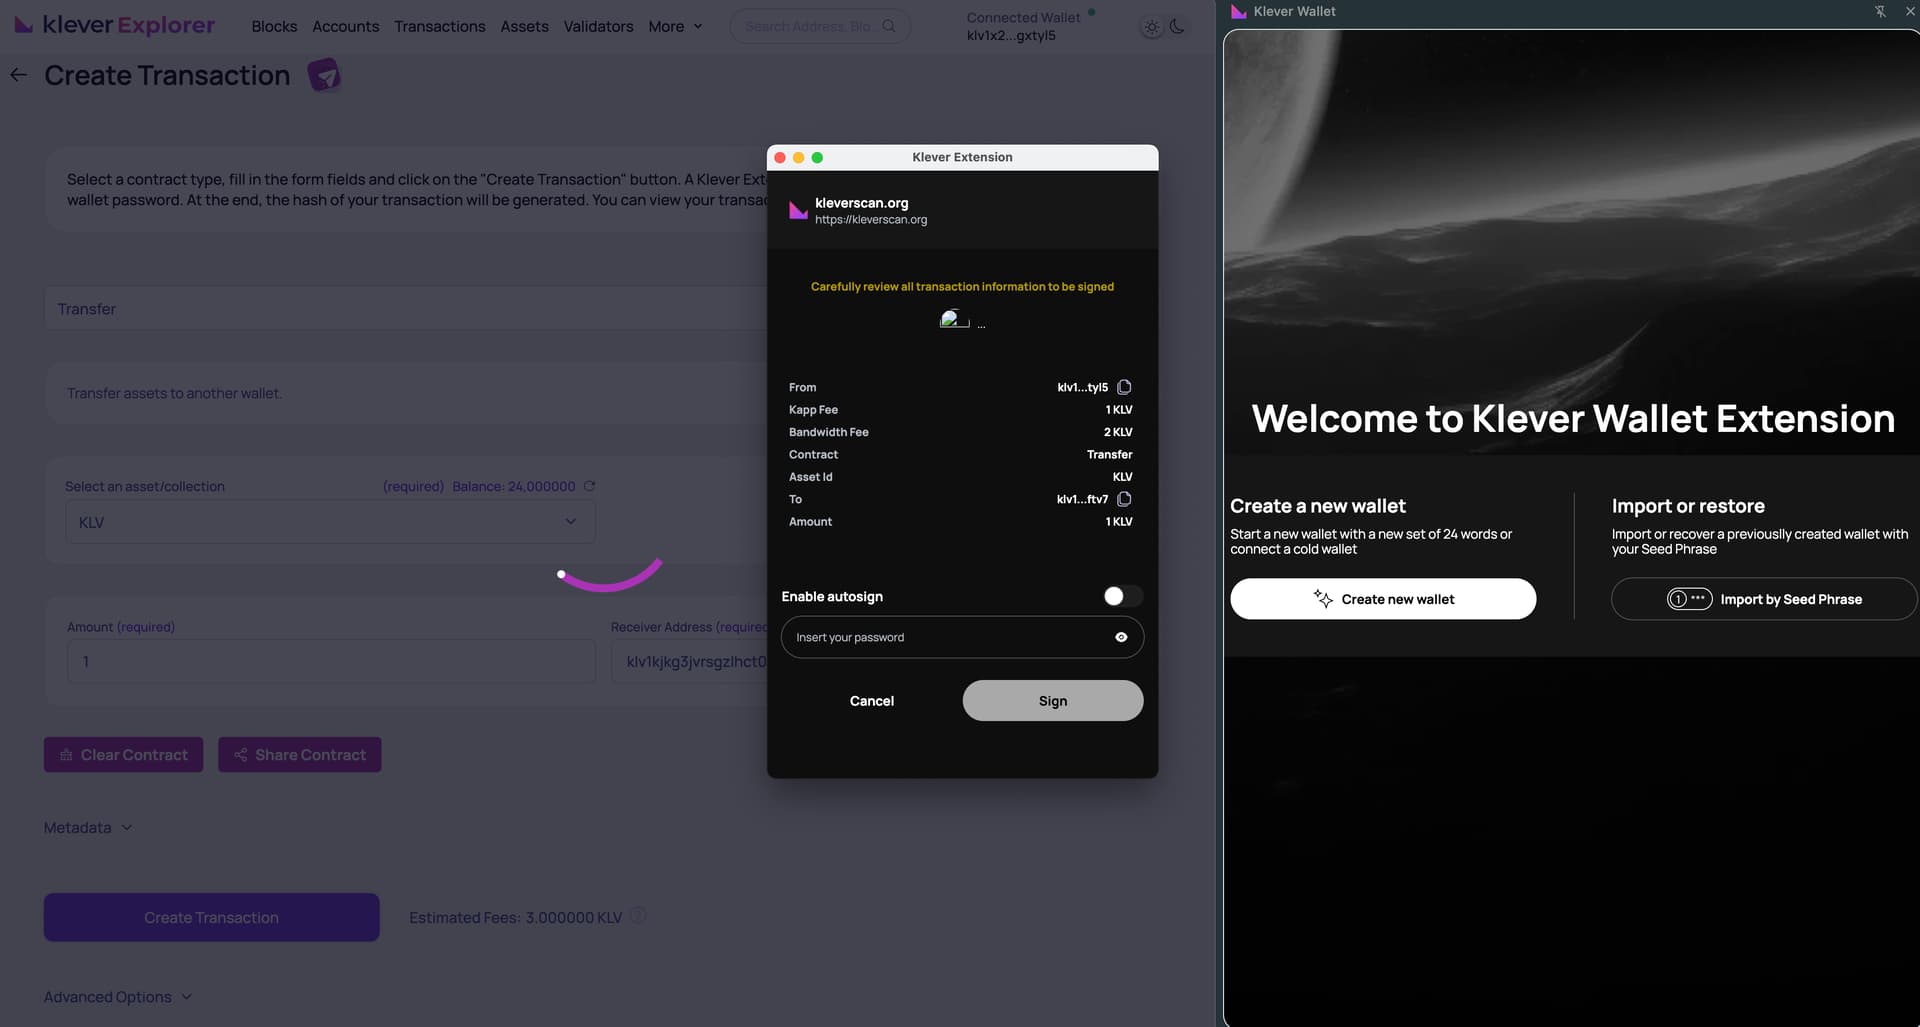Click the Estimated Fees info icon
The width and height of the screenshot is (1920, 1027).
tap(638, 916)
